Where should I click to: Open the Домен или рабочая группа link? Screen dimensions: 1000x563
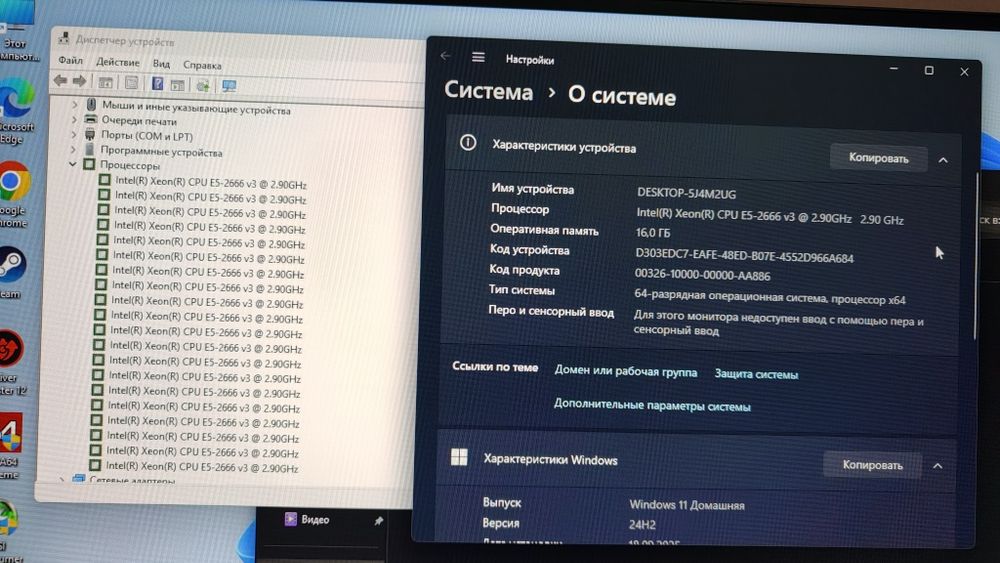626,371
